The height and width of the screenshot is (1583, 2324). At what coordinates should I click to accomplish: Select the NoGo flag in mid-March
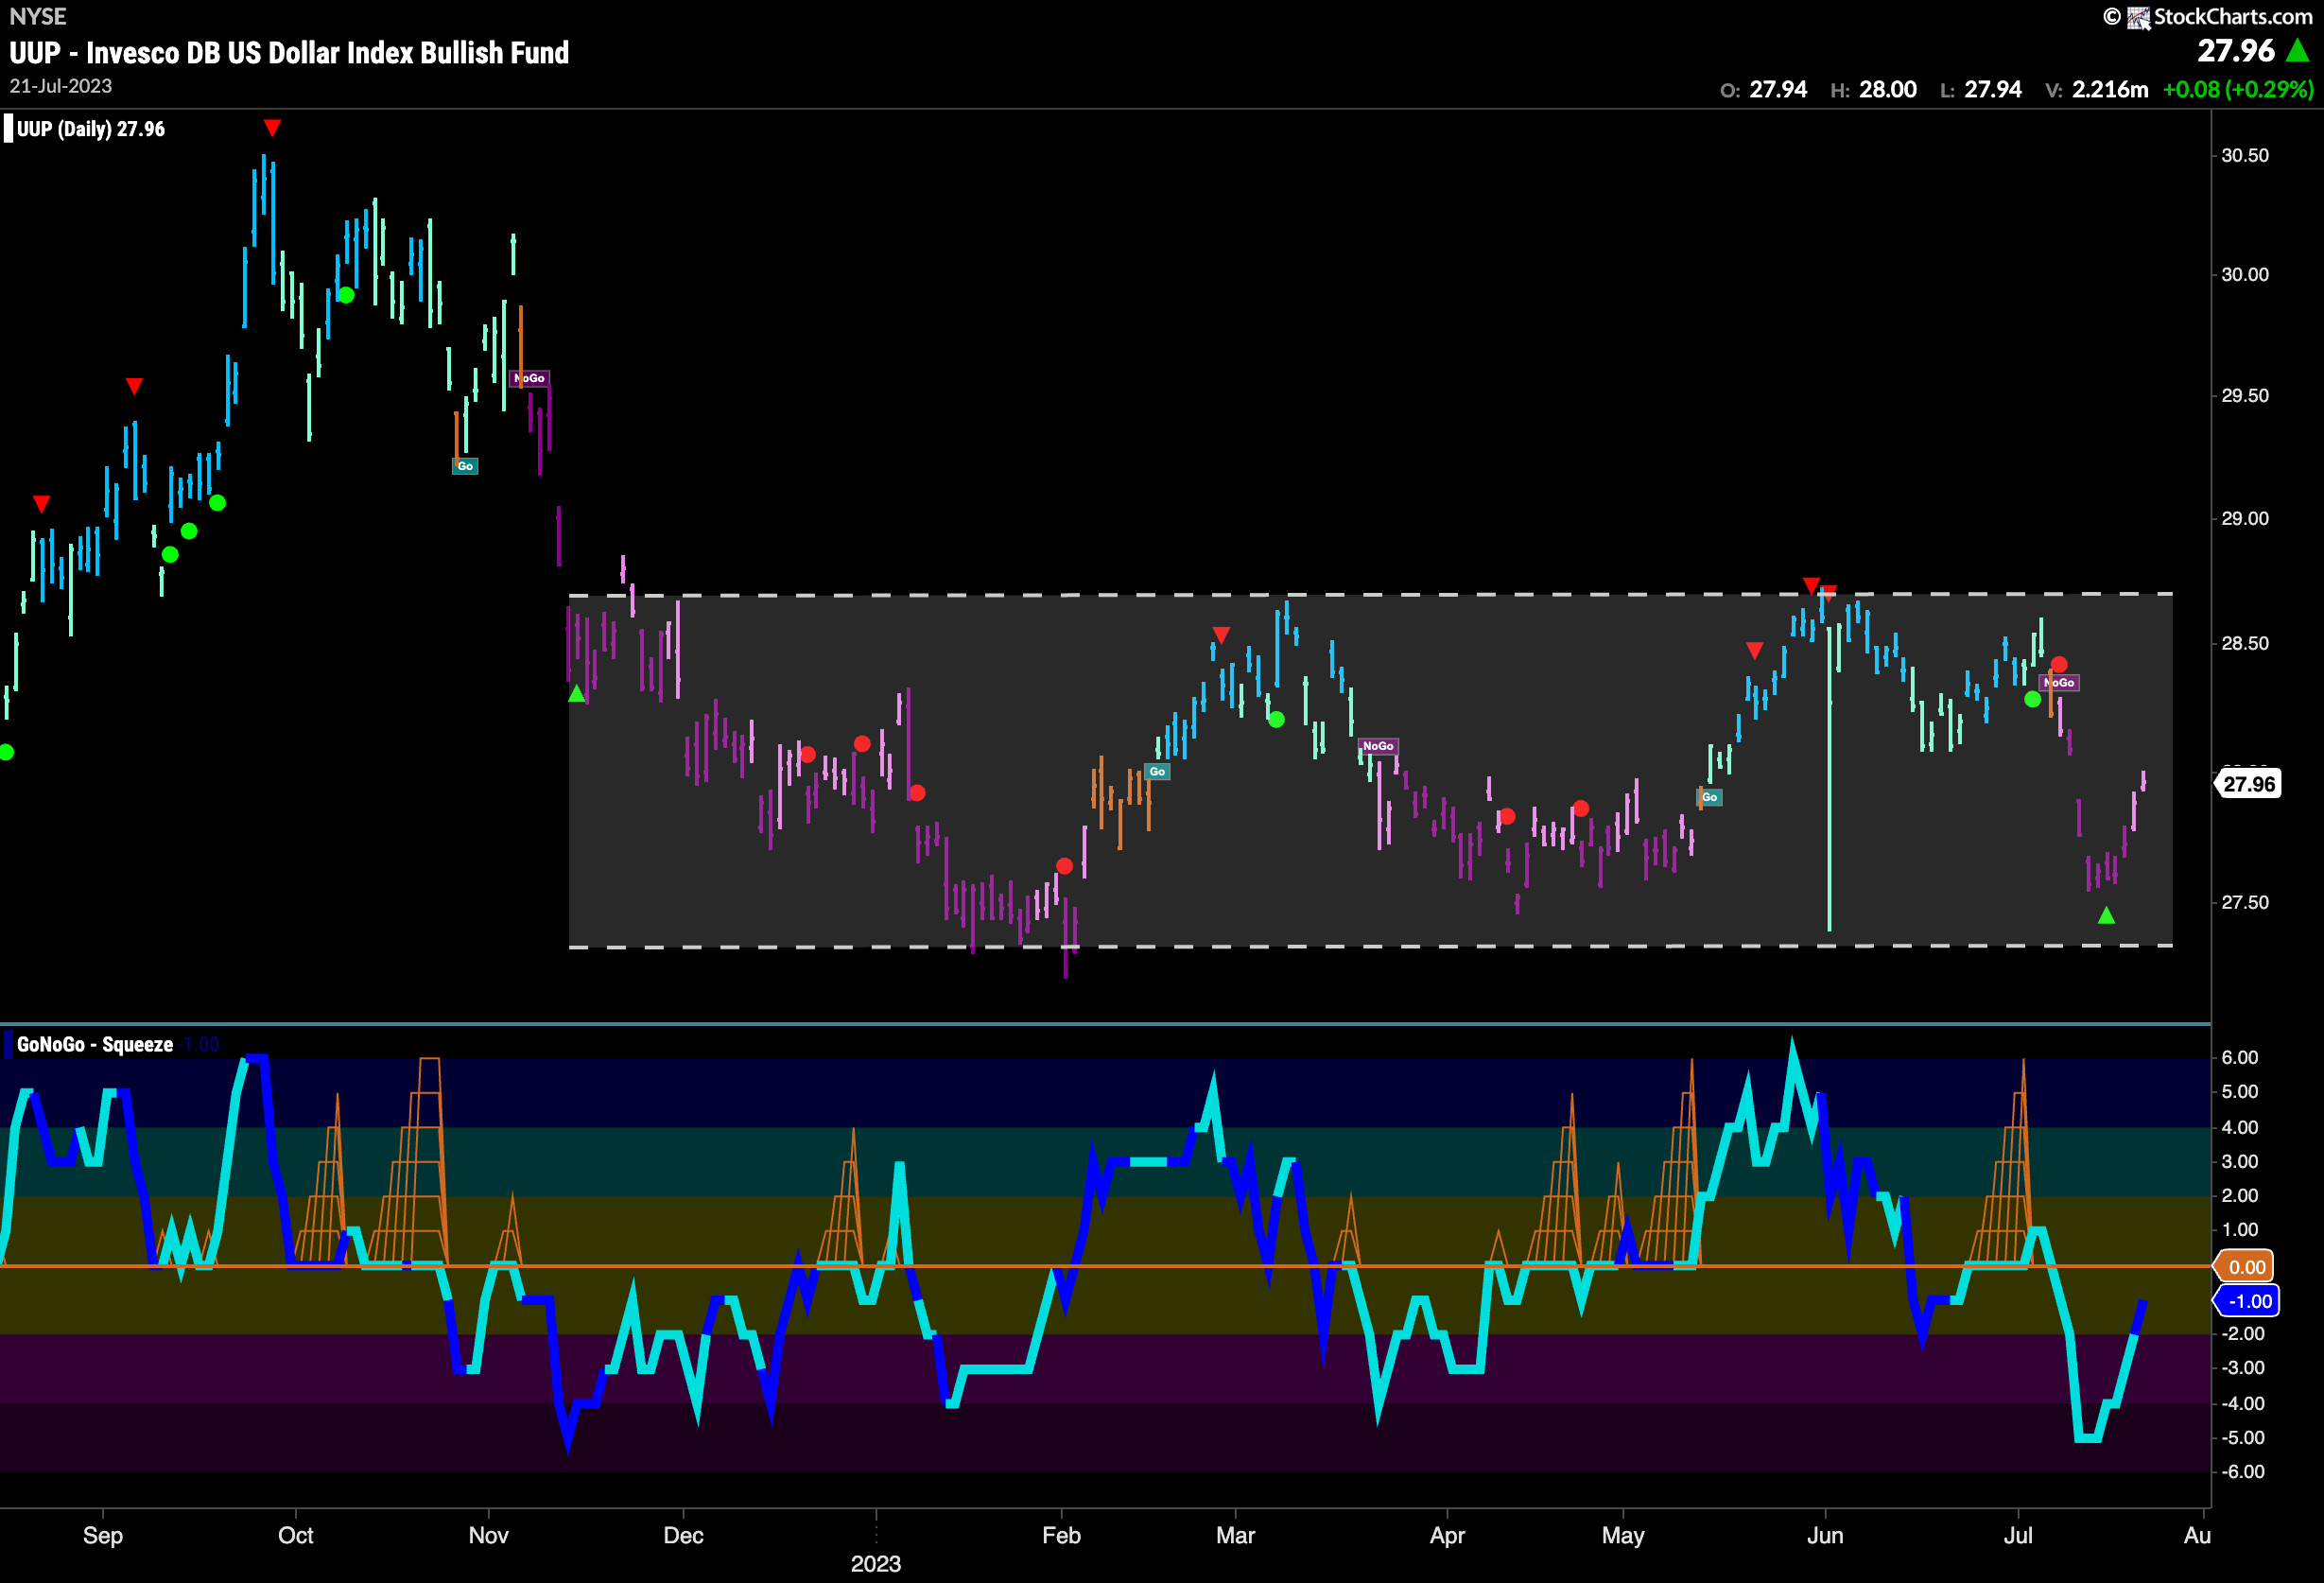[1378, 746]
